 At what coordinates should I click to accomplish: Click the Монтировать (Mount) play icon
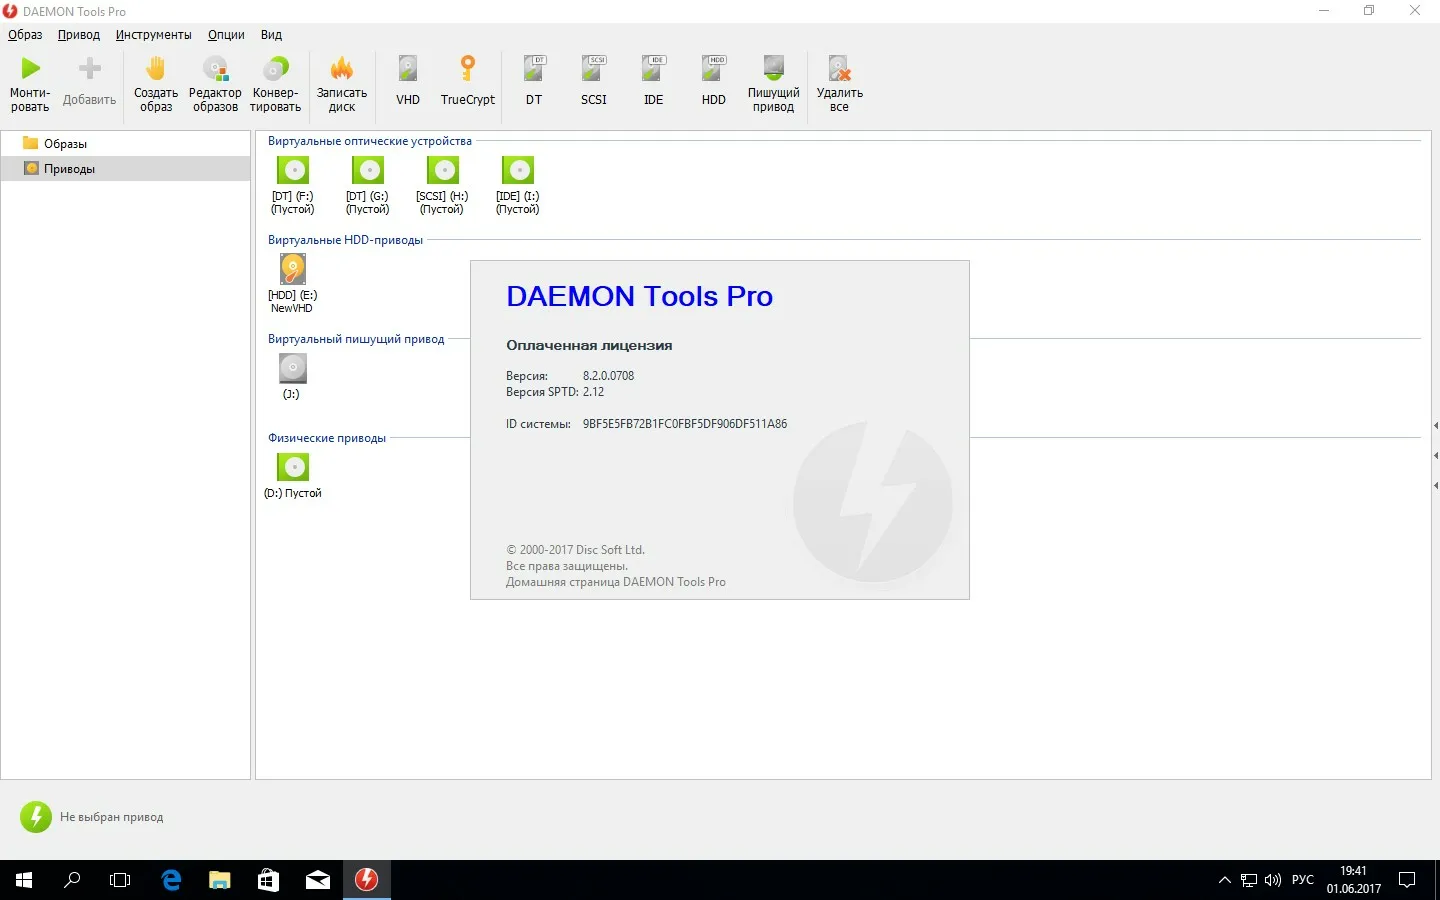click(x=30, y=69)
